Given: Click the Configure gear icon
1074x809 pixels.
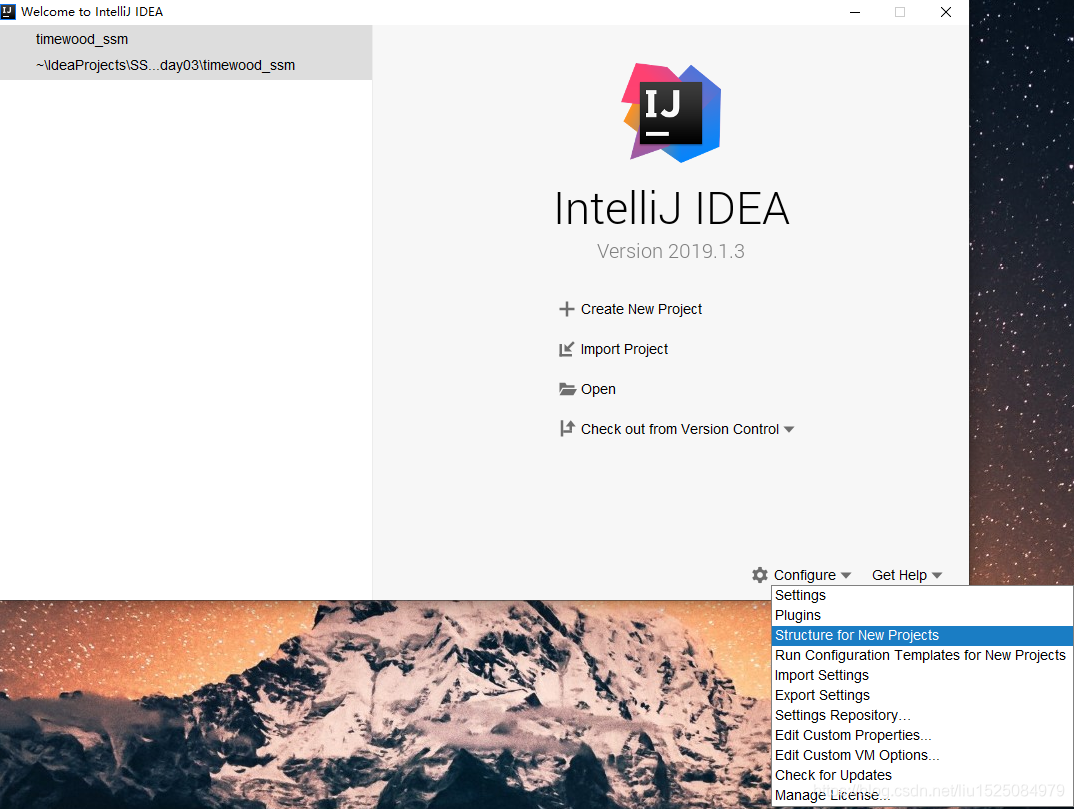Looking at the screenshot, I should pyautogui.click(x=760, y=575).
